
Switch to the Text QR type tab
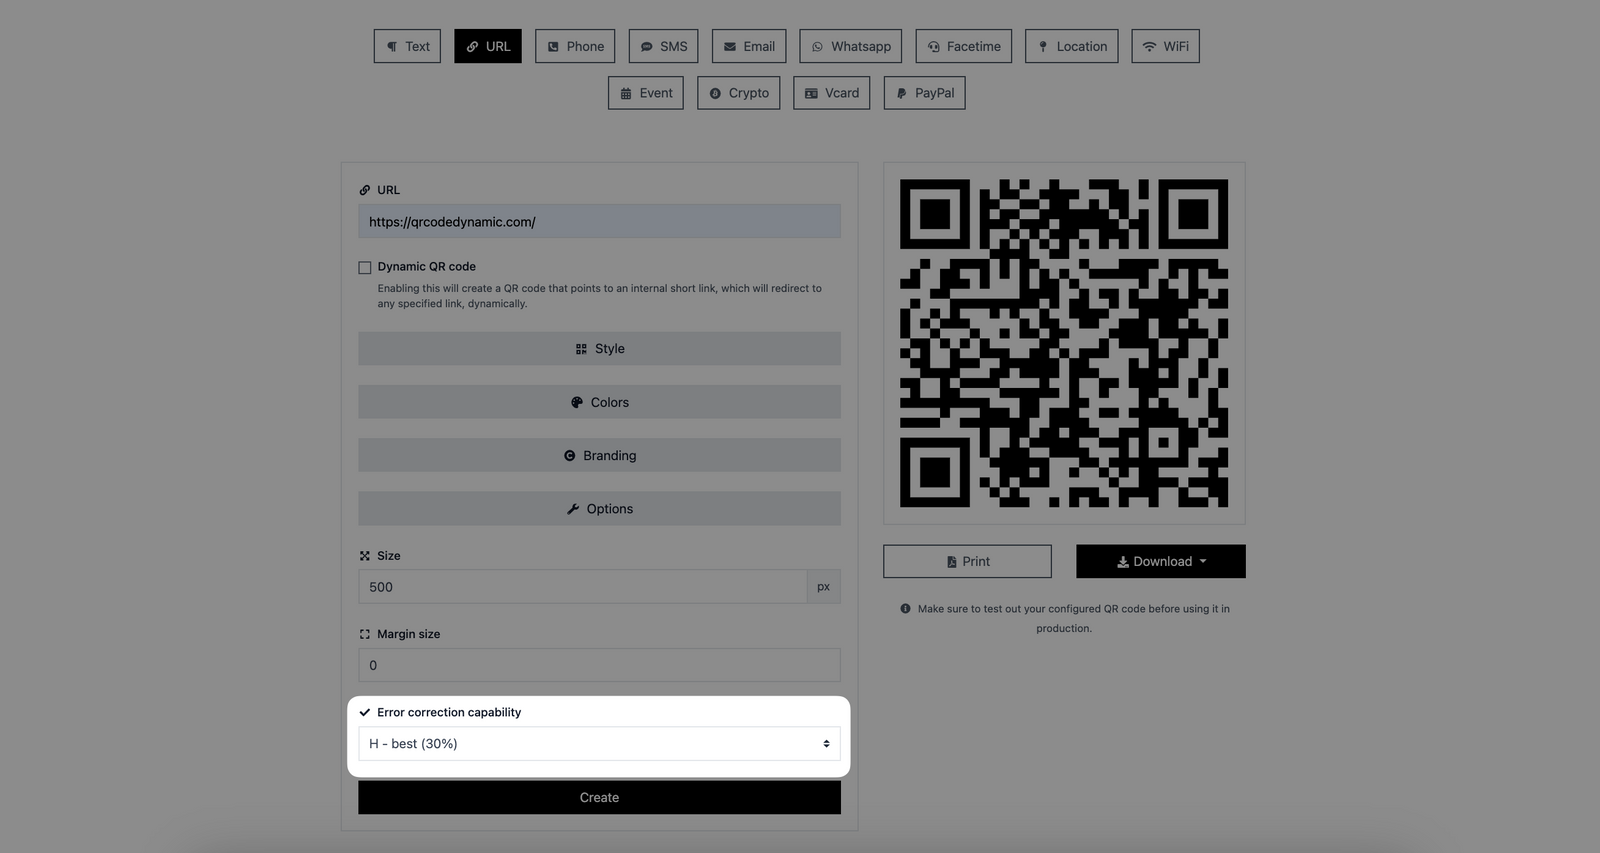click(407, 46)
